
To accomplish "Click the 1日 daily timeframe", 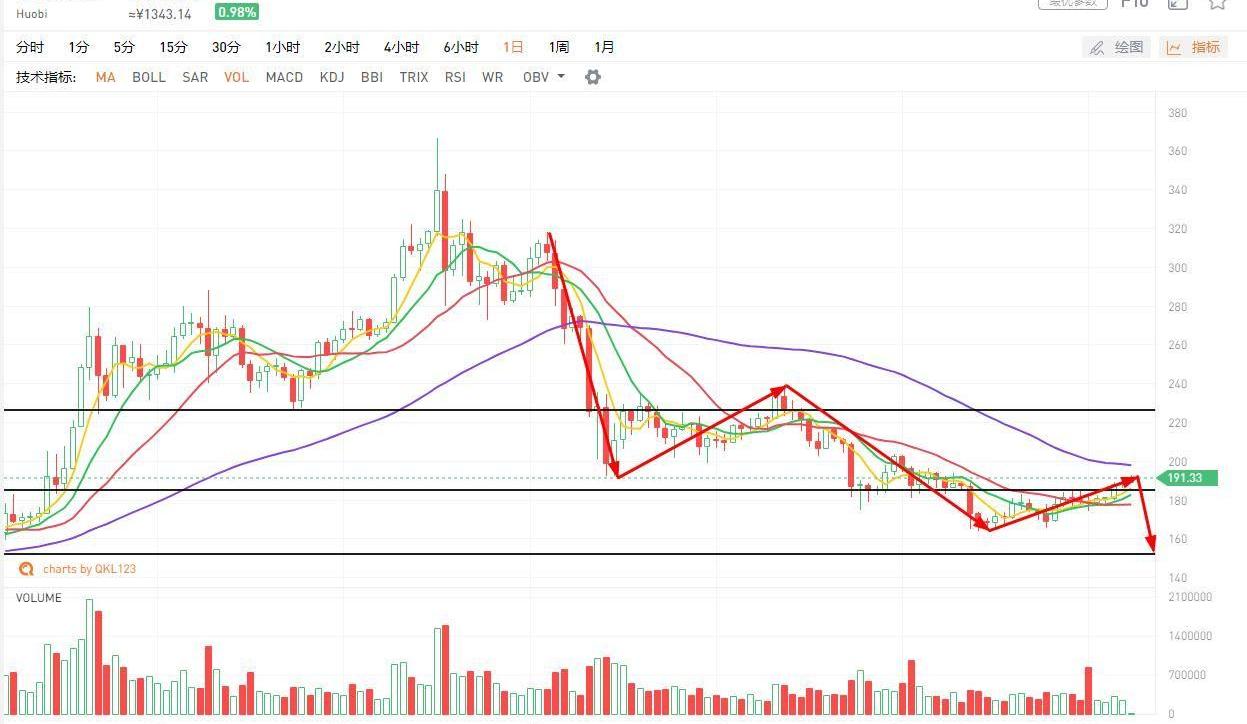I will point(513,47).
